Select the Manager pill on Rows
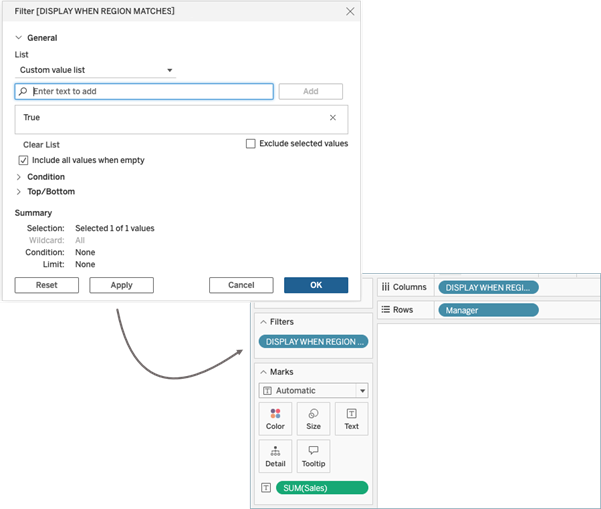601x509 pixels. point(488,310)
